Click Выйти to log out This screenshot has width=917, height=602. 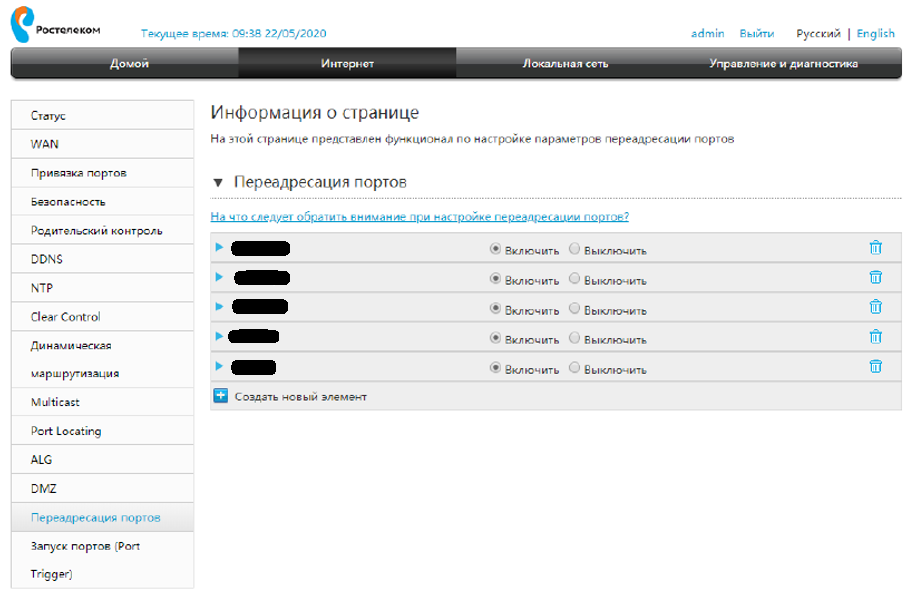pyautogui.click(x=756, y=33)
